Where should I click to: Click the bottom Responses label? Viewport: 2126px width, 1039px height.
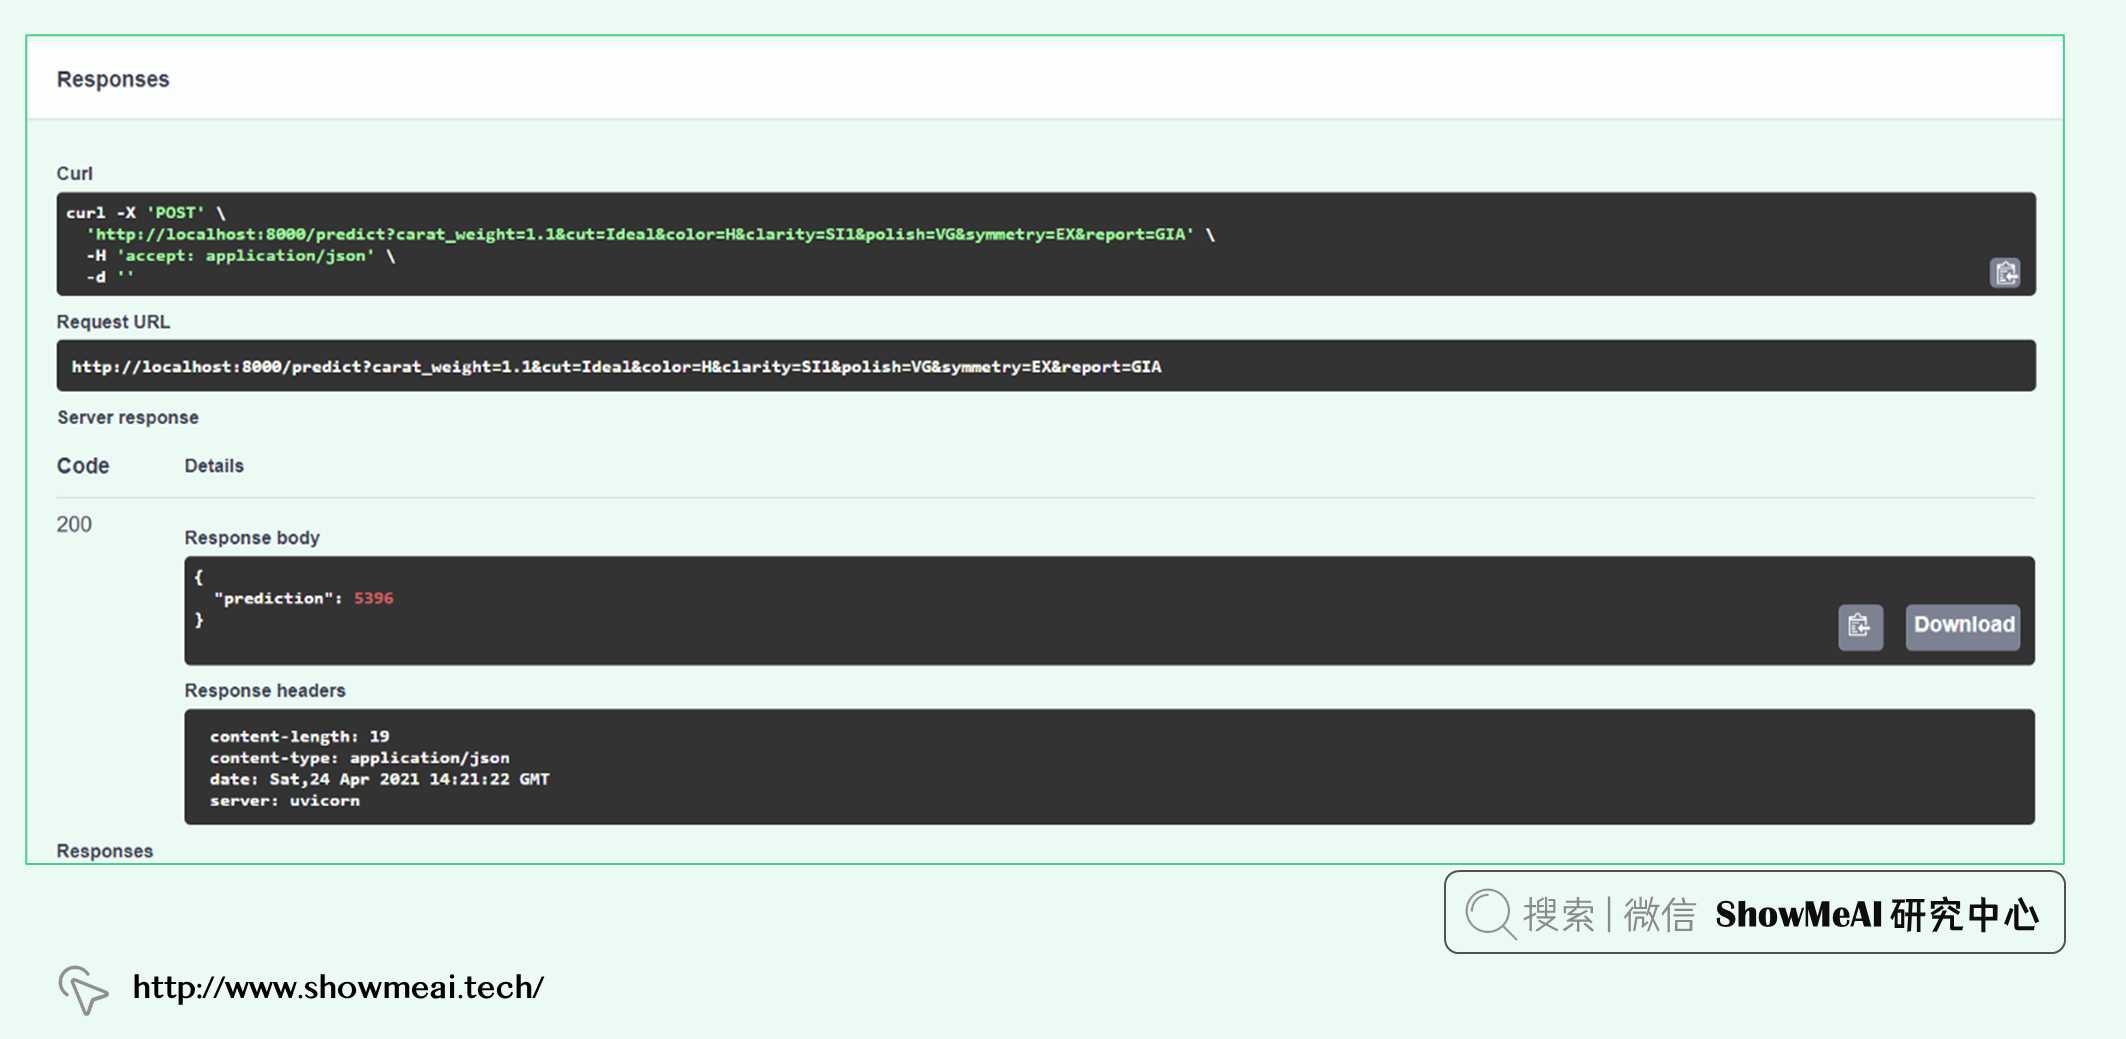(105, 851)
